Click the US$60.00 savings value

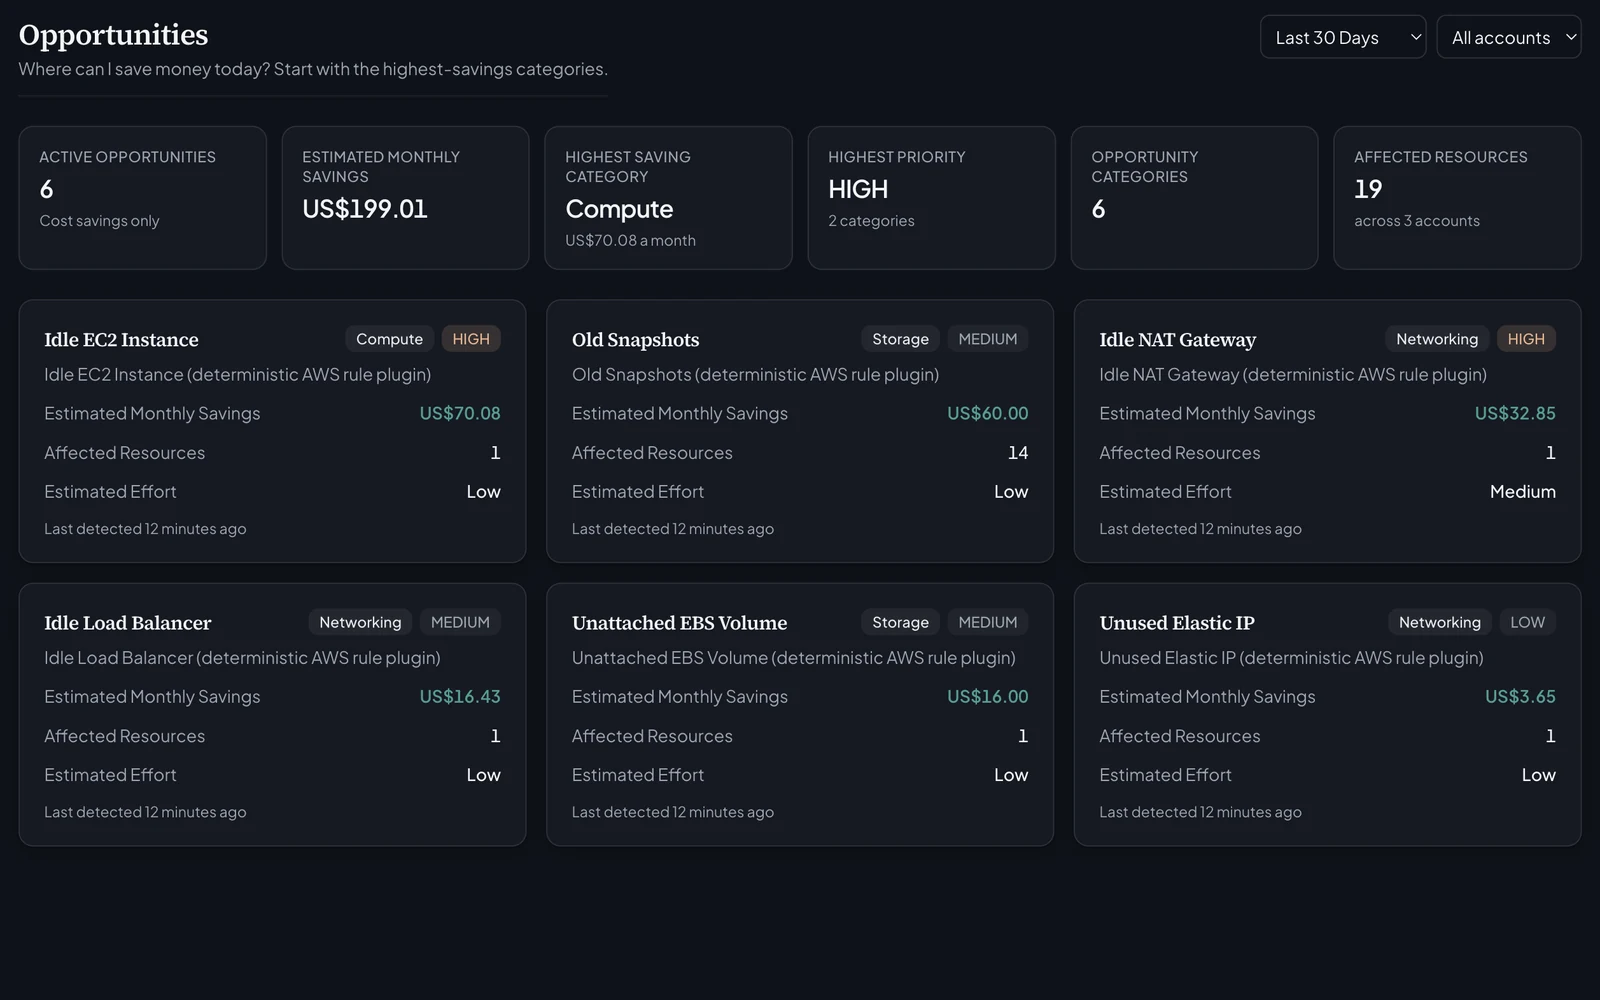click(987, 413)
